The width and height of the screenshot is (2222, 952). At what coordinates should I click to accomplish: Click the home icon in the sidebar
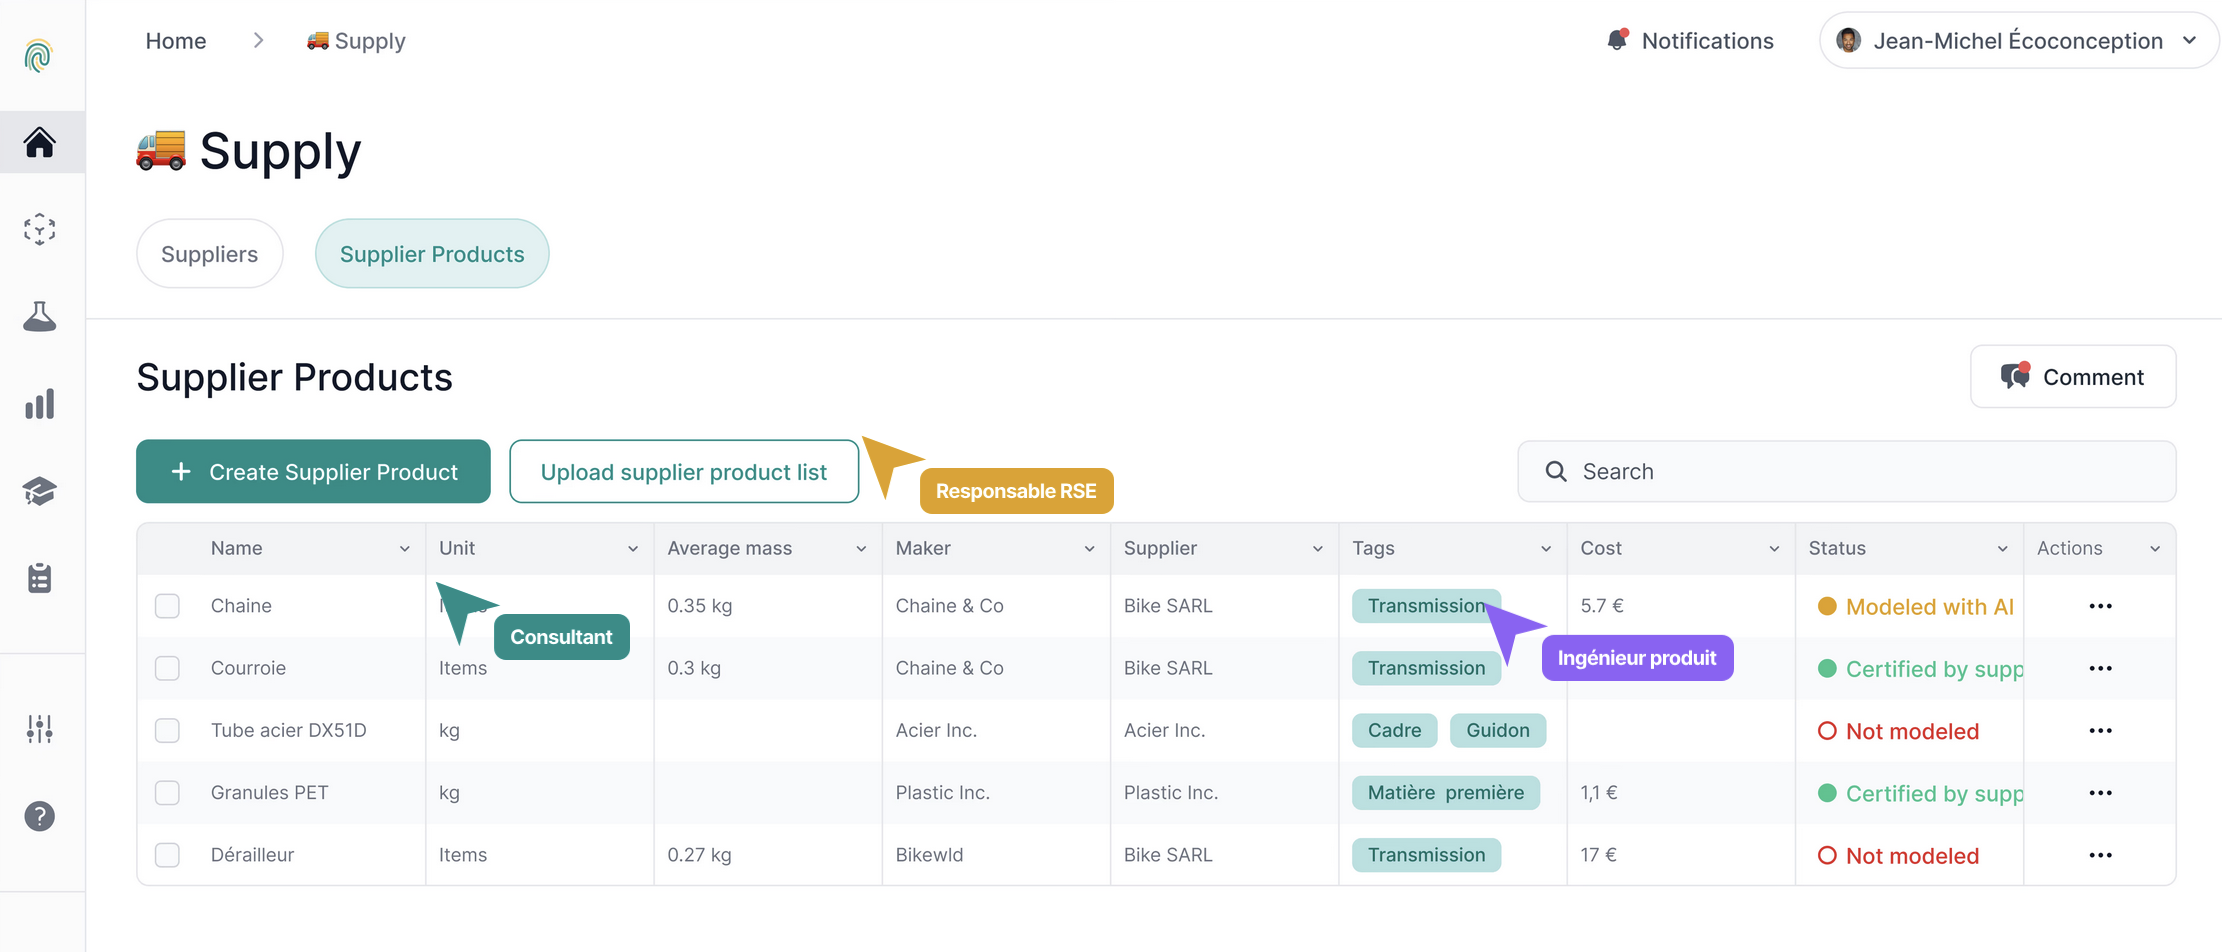(40, 143)
